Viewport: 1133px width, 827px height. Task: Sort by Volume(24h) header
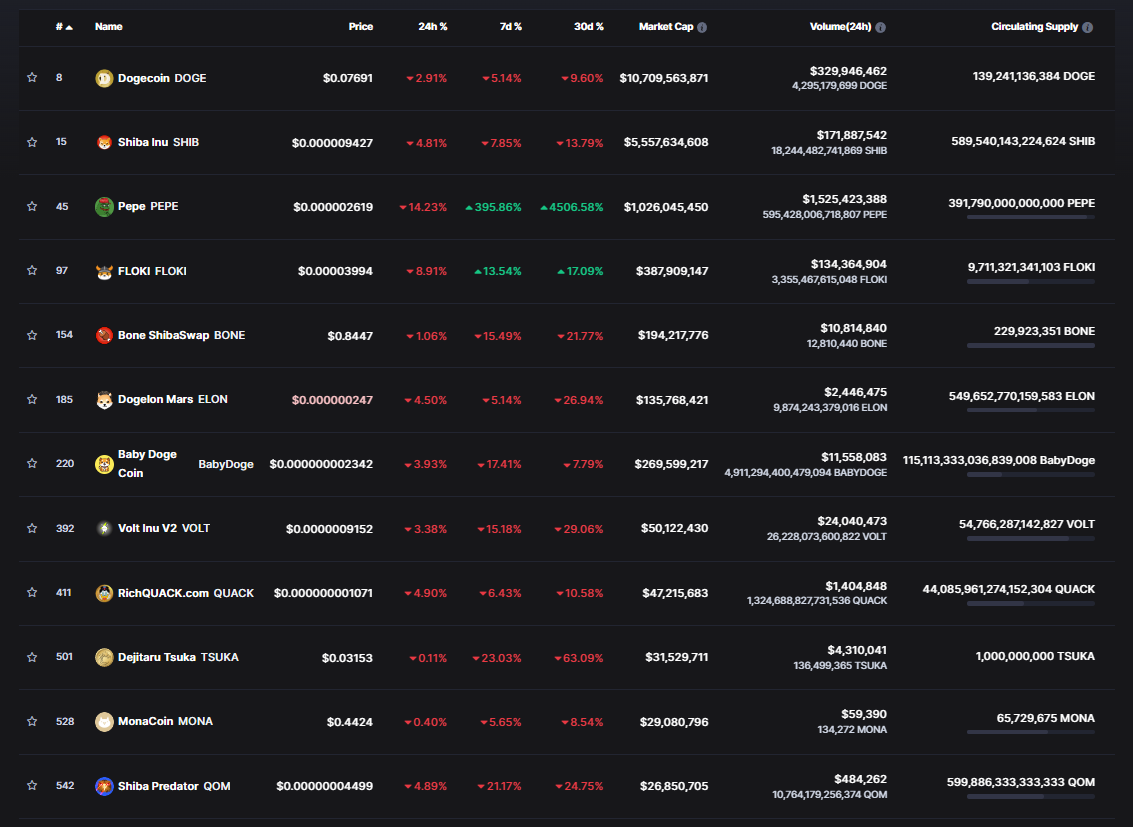(840, 27)
